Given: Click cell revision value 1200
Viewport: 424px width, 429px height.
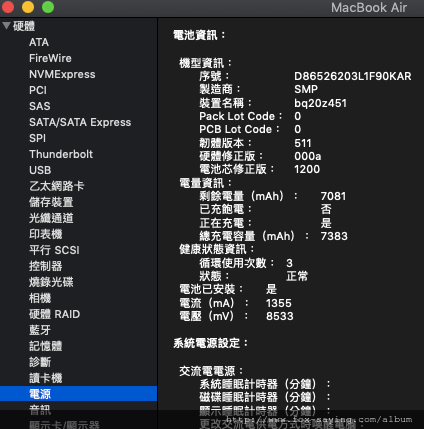Looking at the screenshot, I should point(307,169).
